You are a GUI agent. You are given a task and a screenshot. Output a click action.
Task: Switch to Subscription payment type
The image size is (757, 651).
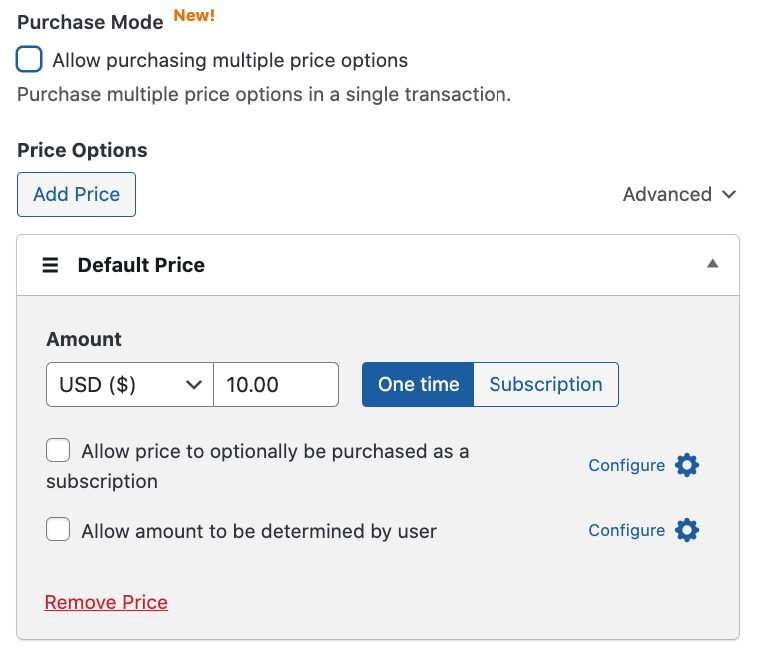545,384
